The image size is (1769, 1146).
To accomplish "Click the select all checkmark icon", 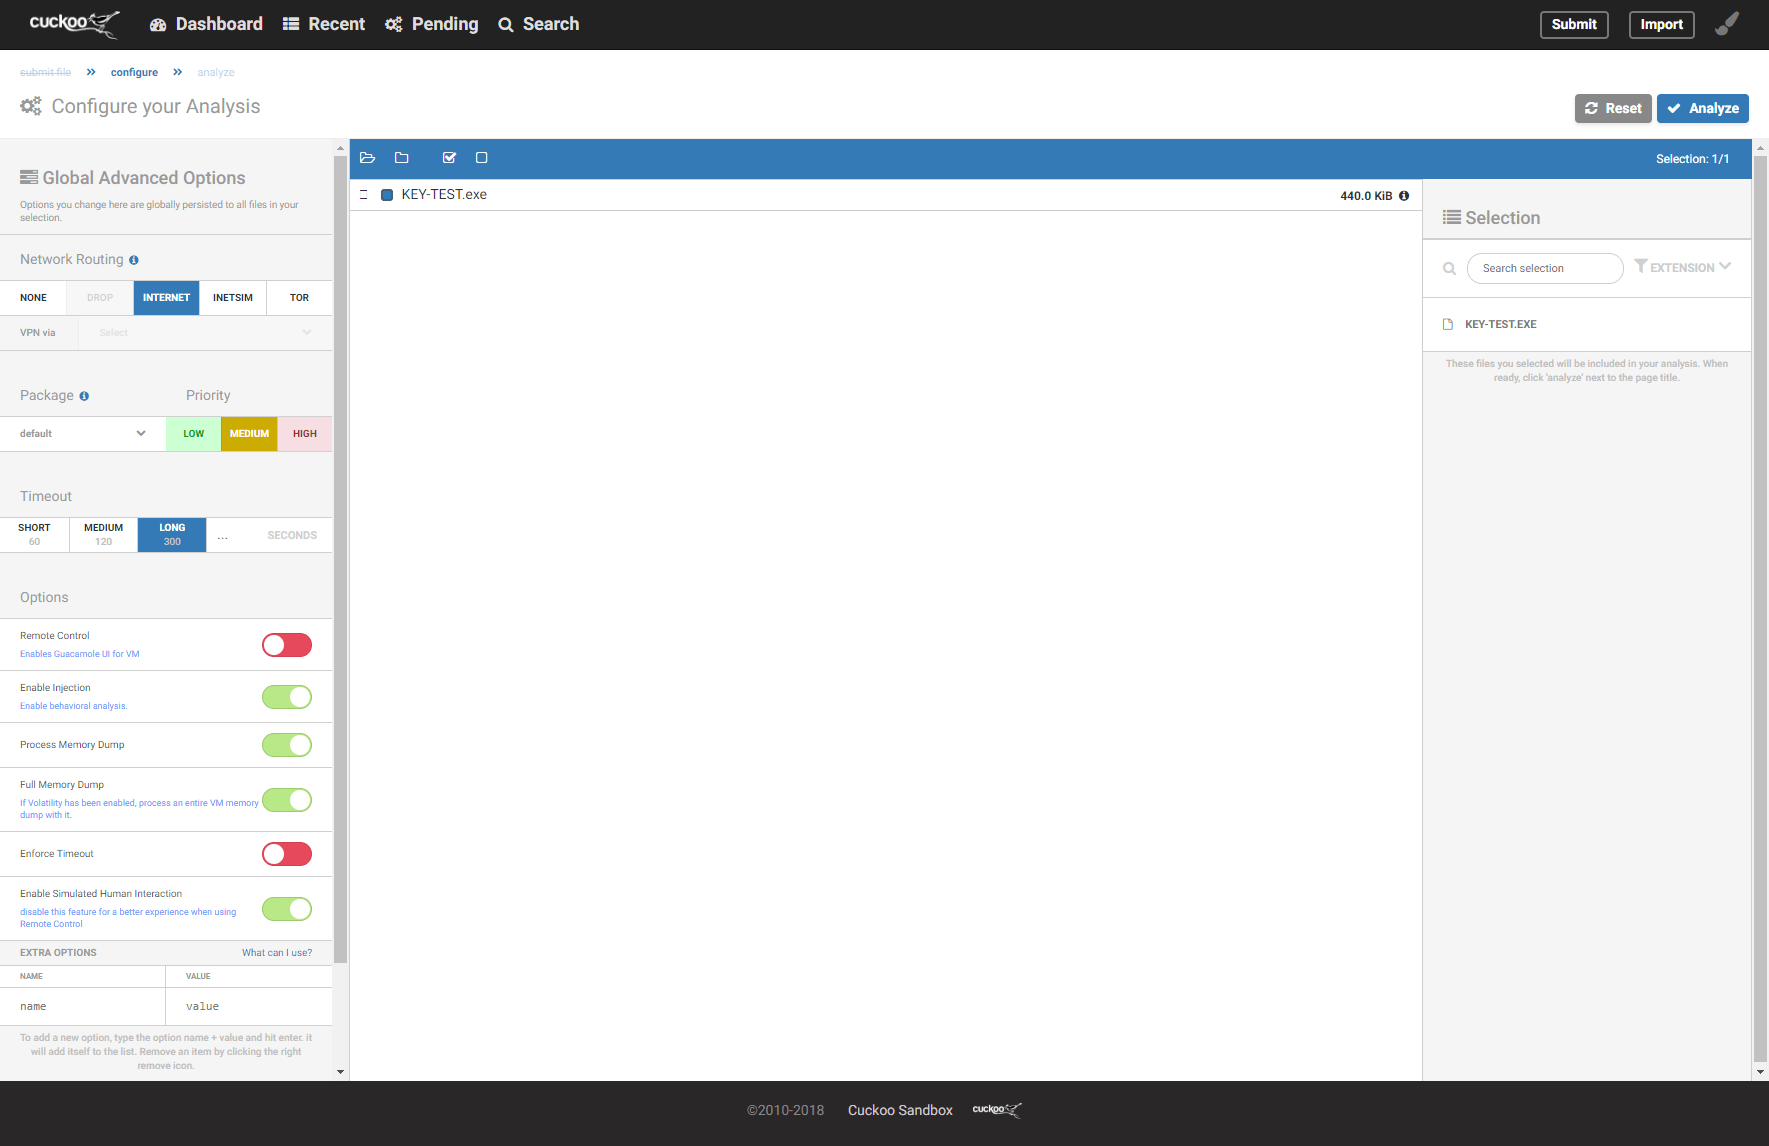I will 449,158.
